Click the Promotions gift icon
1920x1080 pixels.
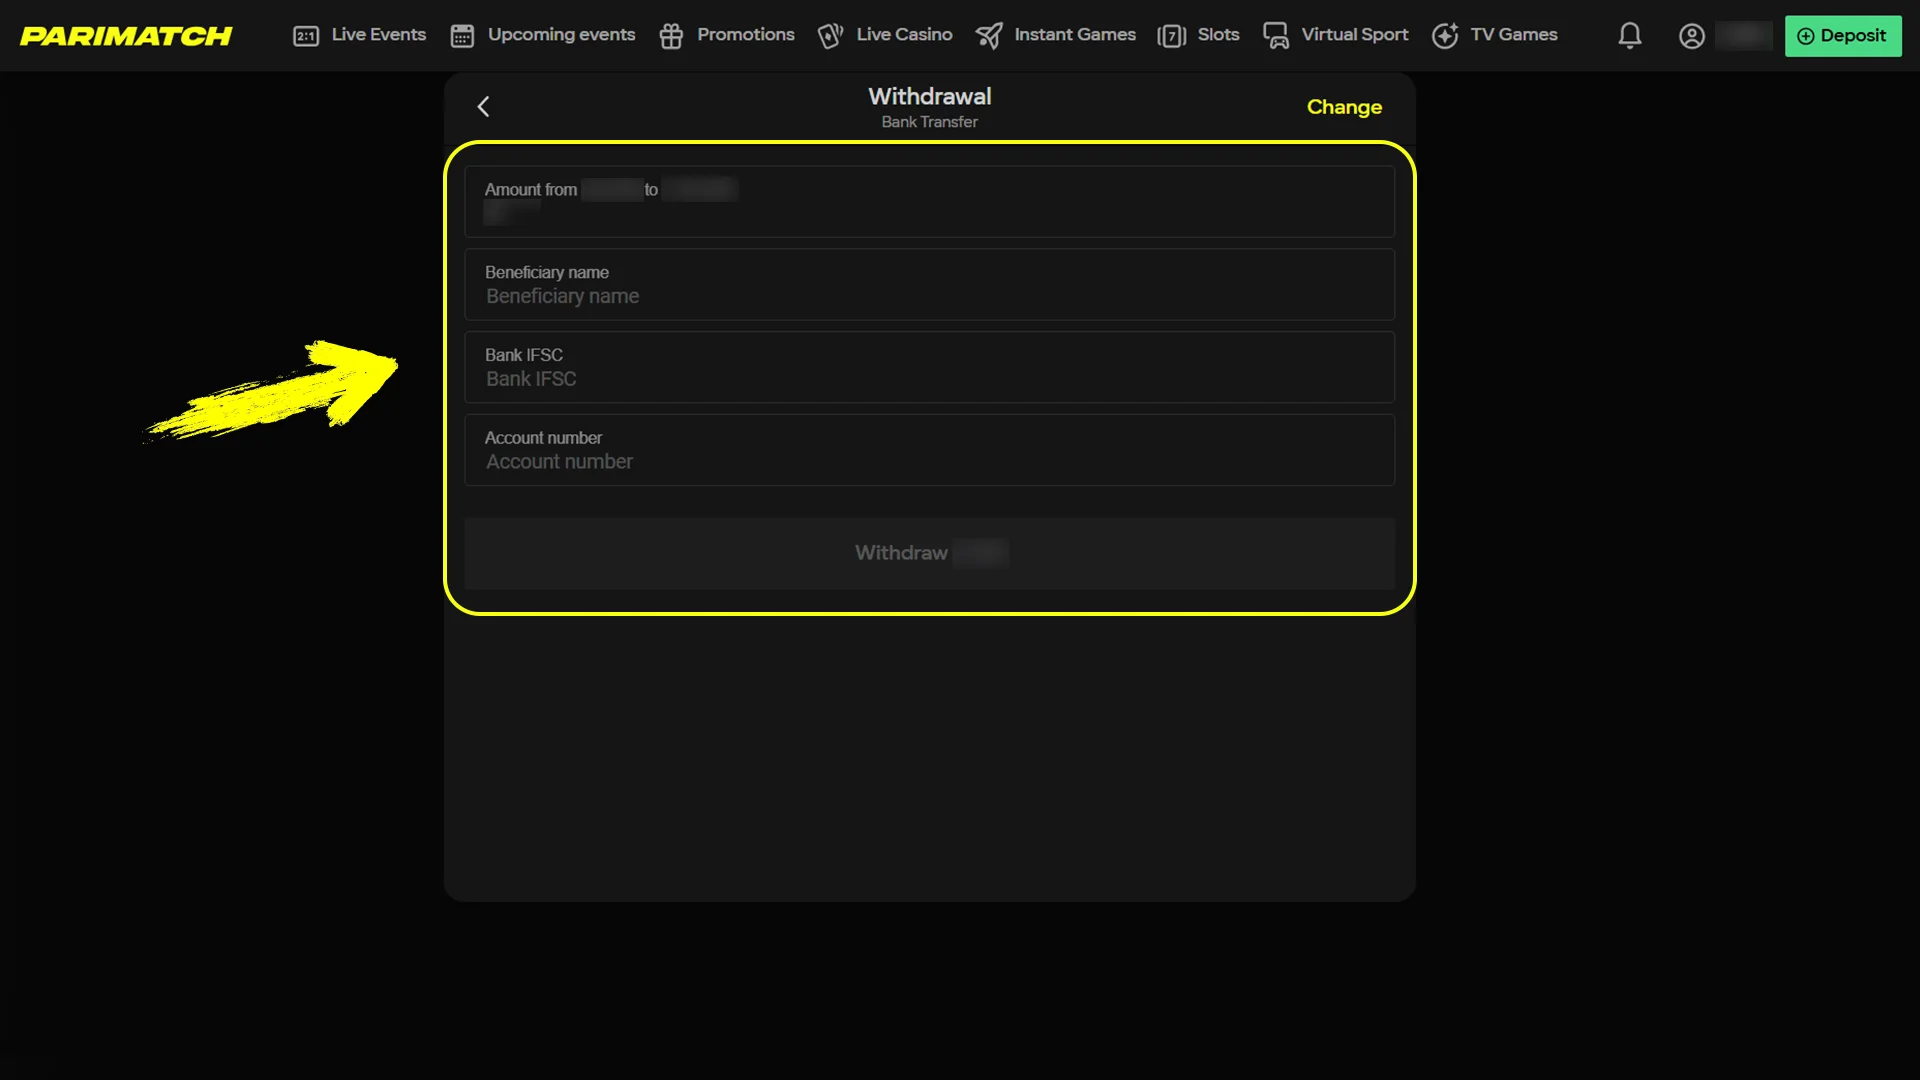(671, 36)
